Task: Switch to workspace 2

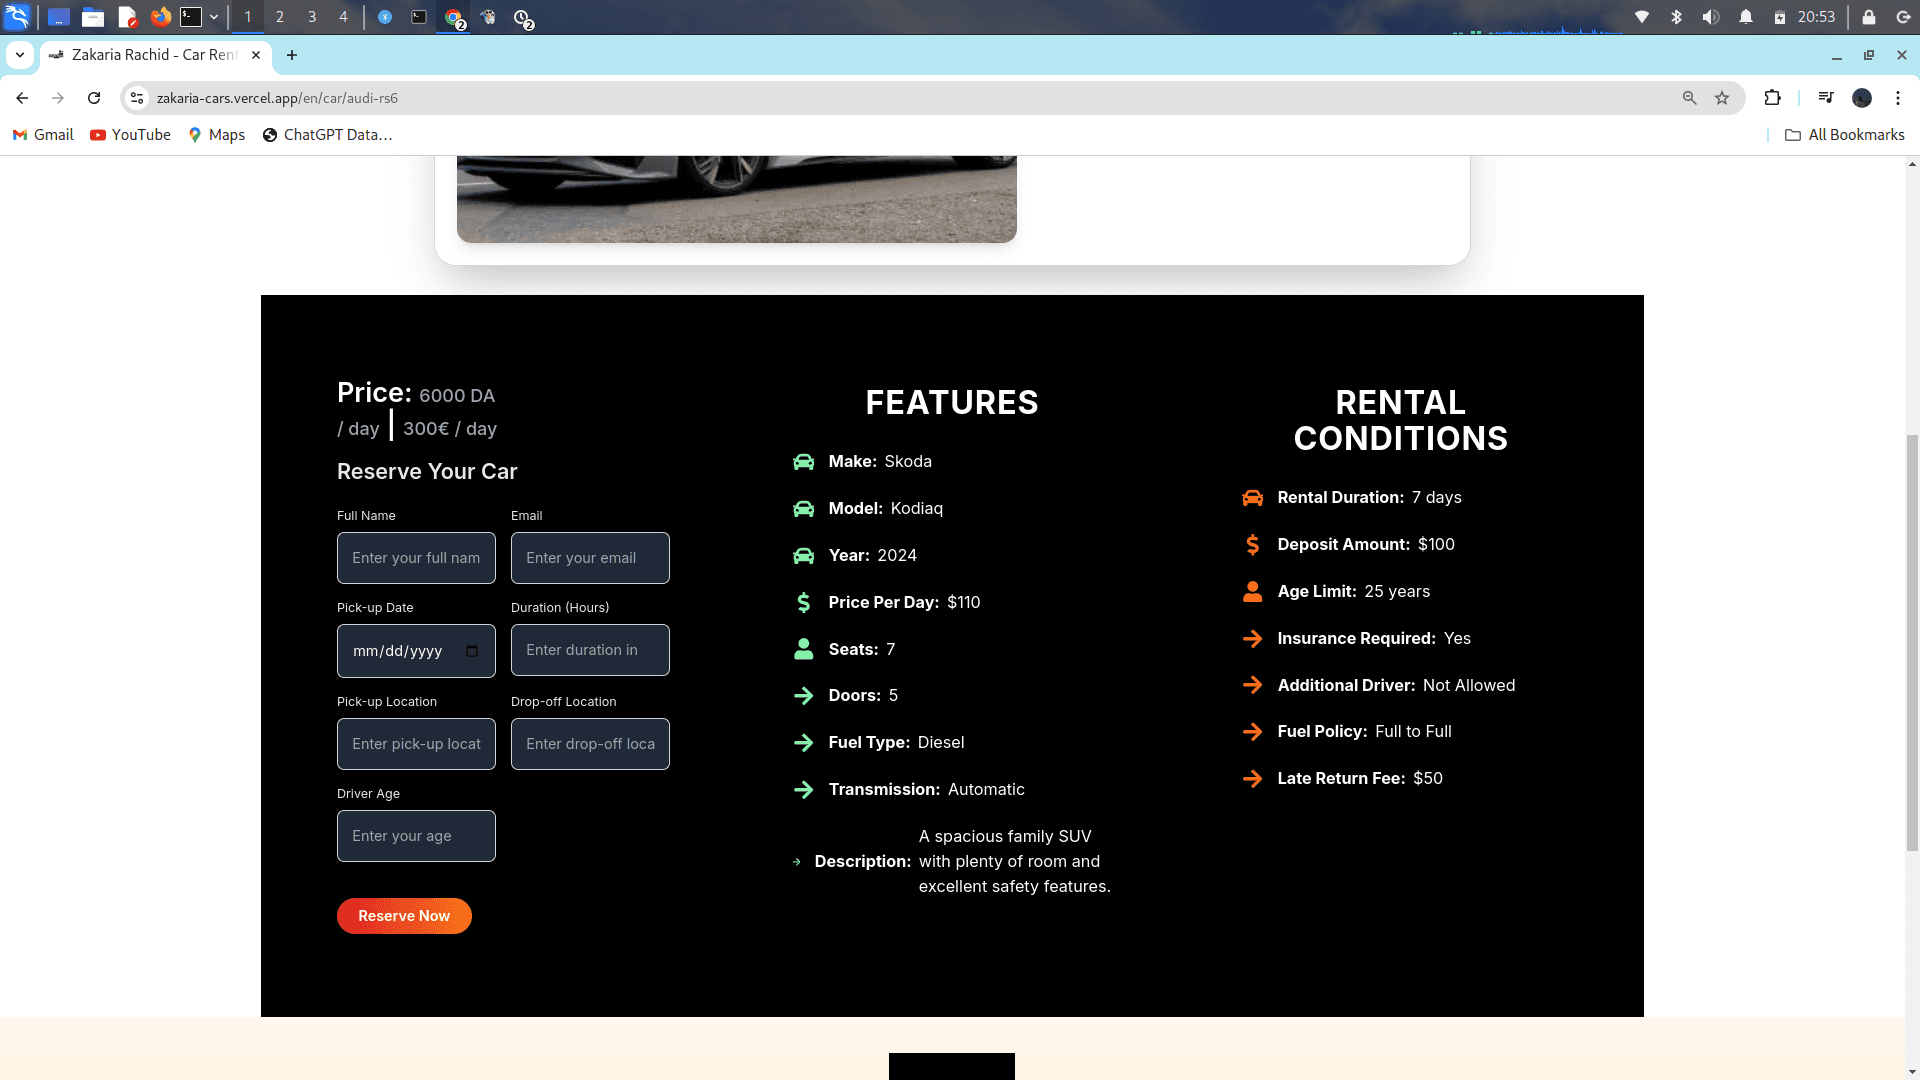Action: (280, 17)
